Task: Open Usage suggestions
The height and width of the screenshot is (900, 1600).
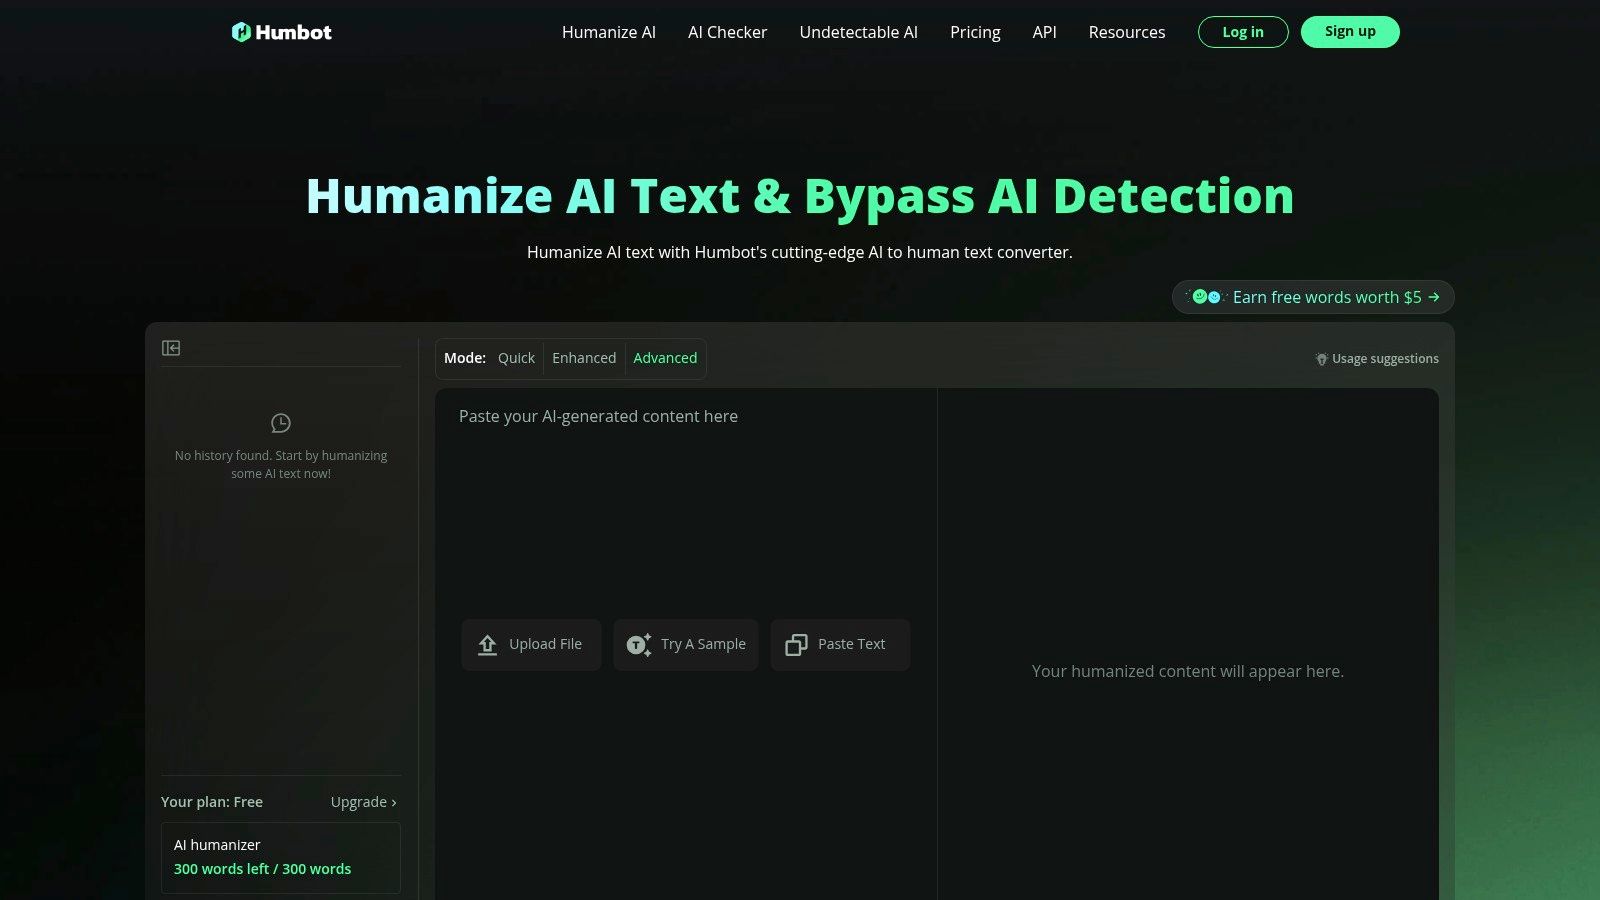Action: tap(1377, 359)
